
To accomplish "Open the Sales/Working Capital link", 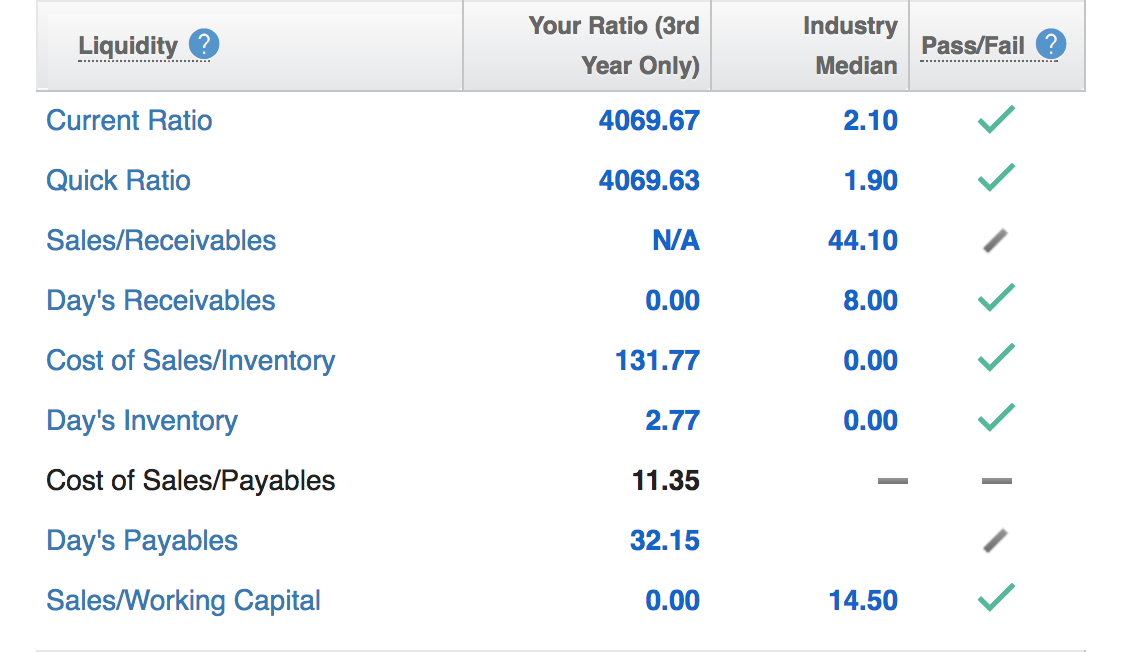I will click(x=183, y=601).
